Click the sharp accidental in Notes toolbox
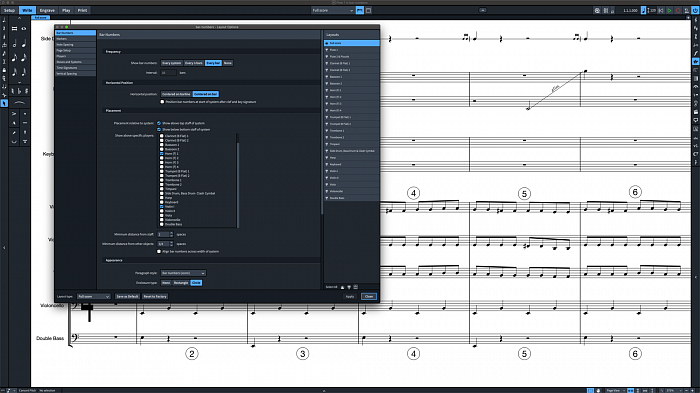 27,91
